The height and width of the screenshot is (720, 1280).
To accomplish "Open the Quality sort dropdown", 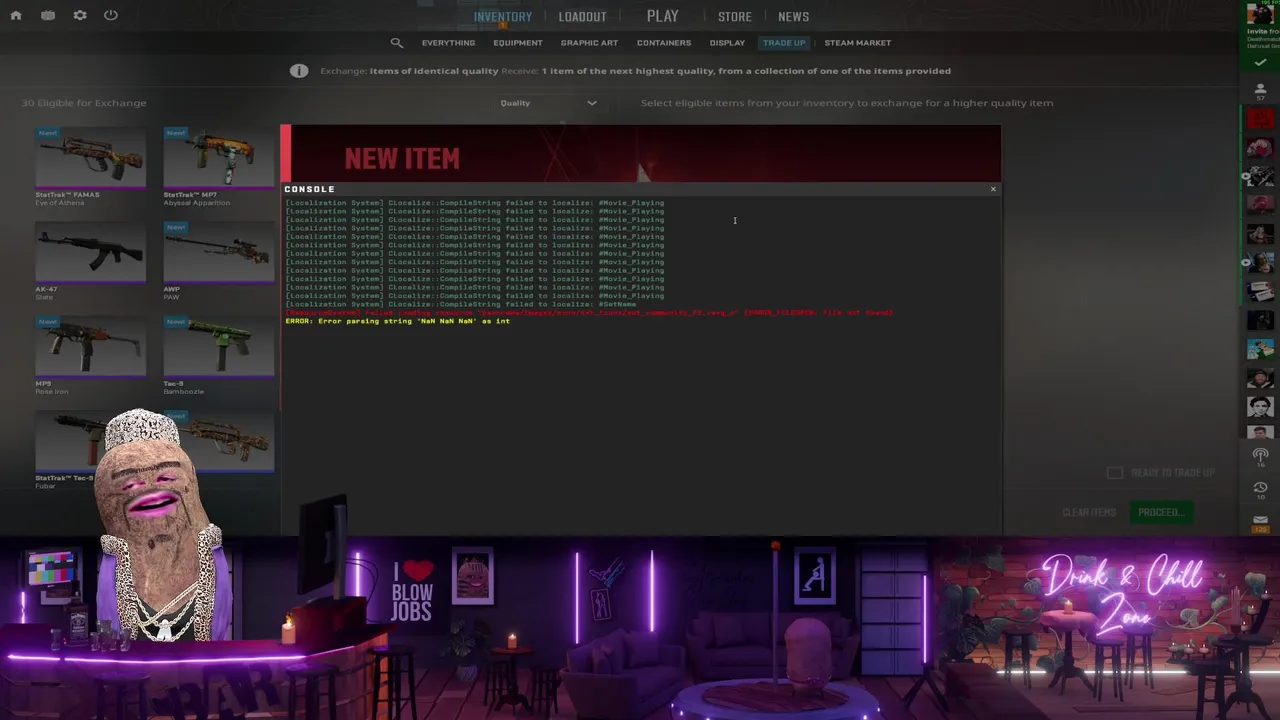I will point(549,103).
